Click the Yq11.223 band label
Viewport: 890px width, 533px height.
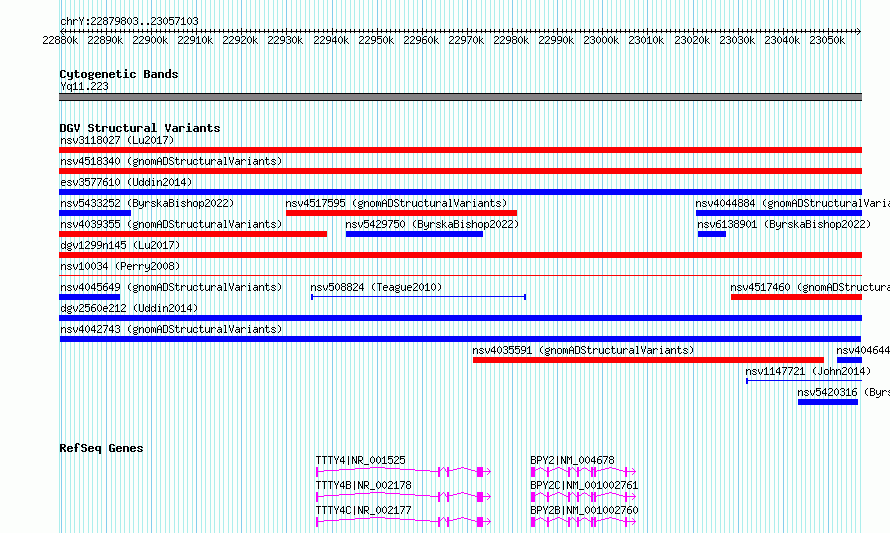[84, 86]
